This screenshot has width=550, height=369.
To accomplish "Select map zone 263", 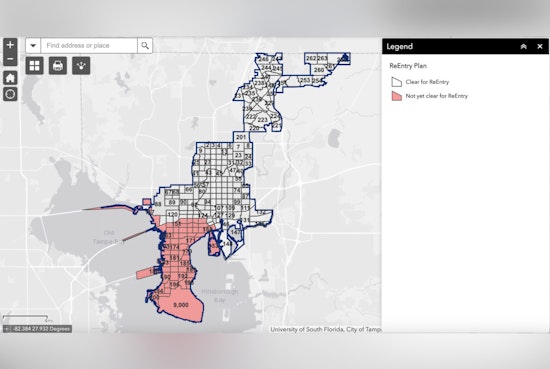I will [x=322, y=58].
